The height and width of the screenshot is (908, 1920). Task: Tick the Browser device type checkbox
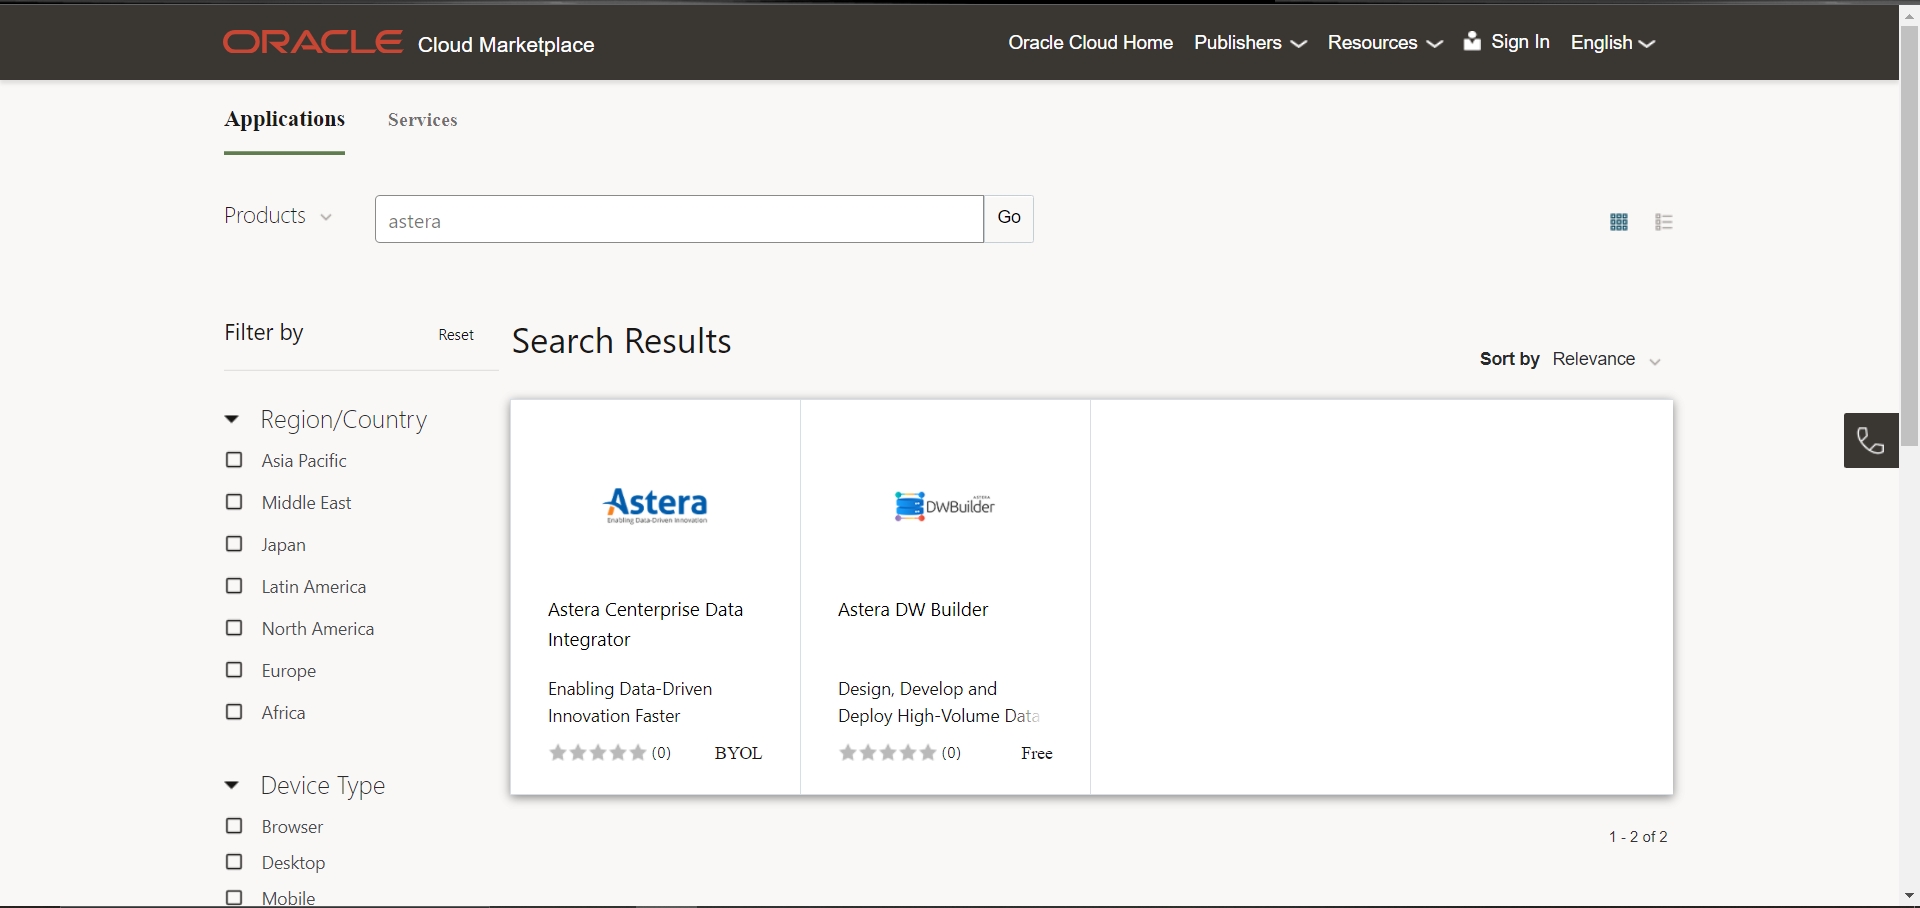coord(234,826)
